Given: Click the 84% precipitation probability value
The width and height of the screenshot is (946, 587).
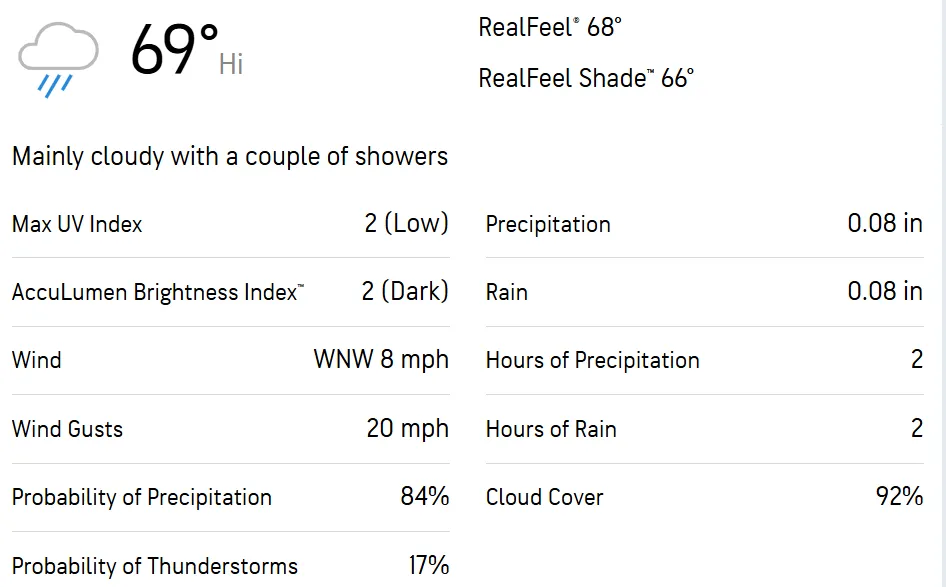Looking at the screenshot, I should [424, 496].
